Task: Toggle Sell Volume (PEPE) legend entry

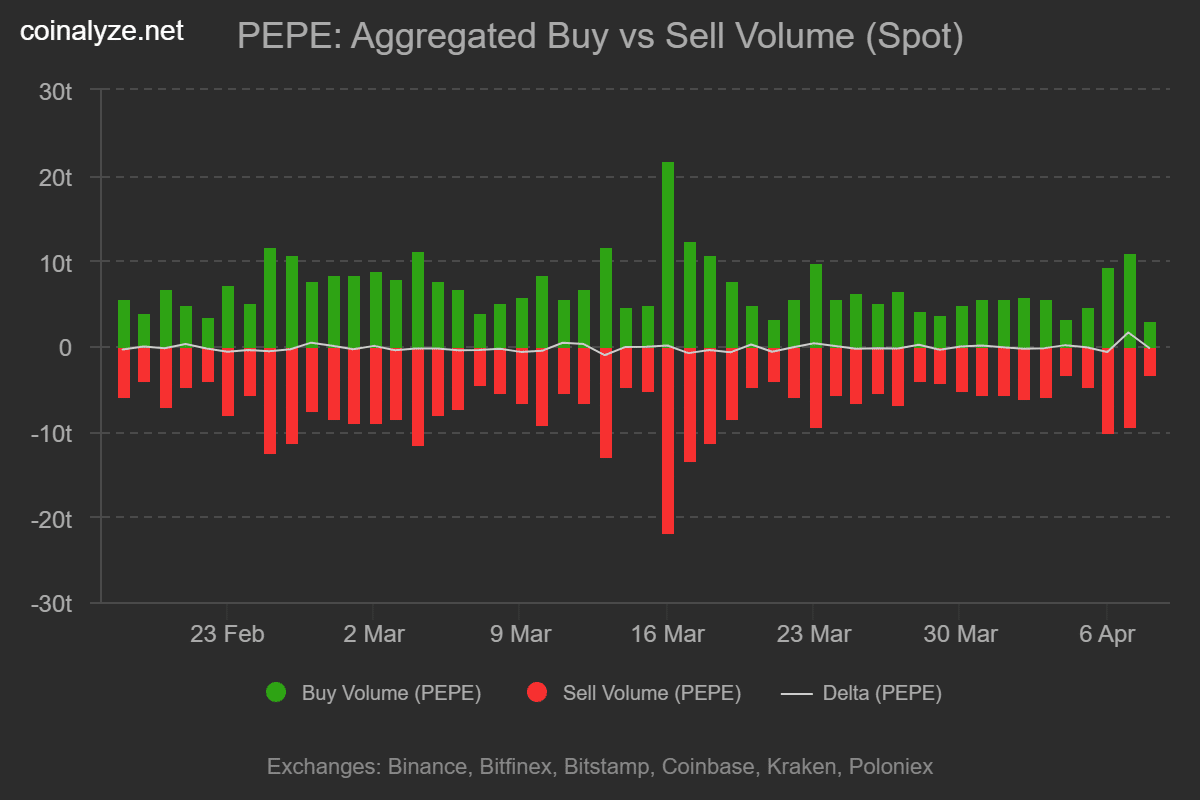Action: [651, 693]
